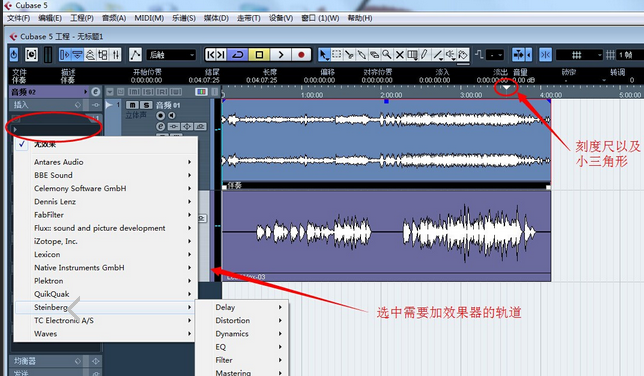Open the 文件(F) menu
644x376 pixels.
point(18,18)
